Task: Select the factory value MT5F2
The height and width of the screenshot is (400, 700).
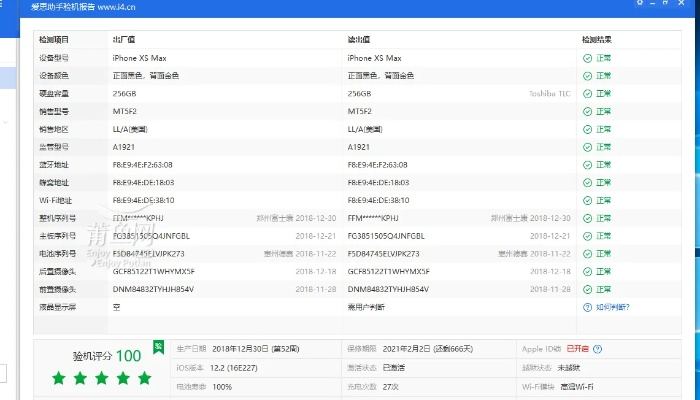Action: point(125,111)
